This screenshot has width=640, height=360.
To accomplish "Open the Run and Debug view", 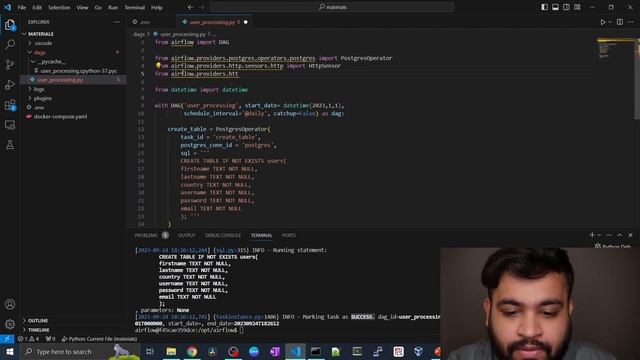I will 10,84.
